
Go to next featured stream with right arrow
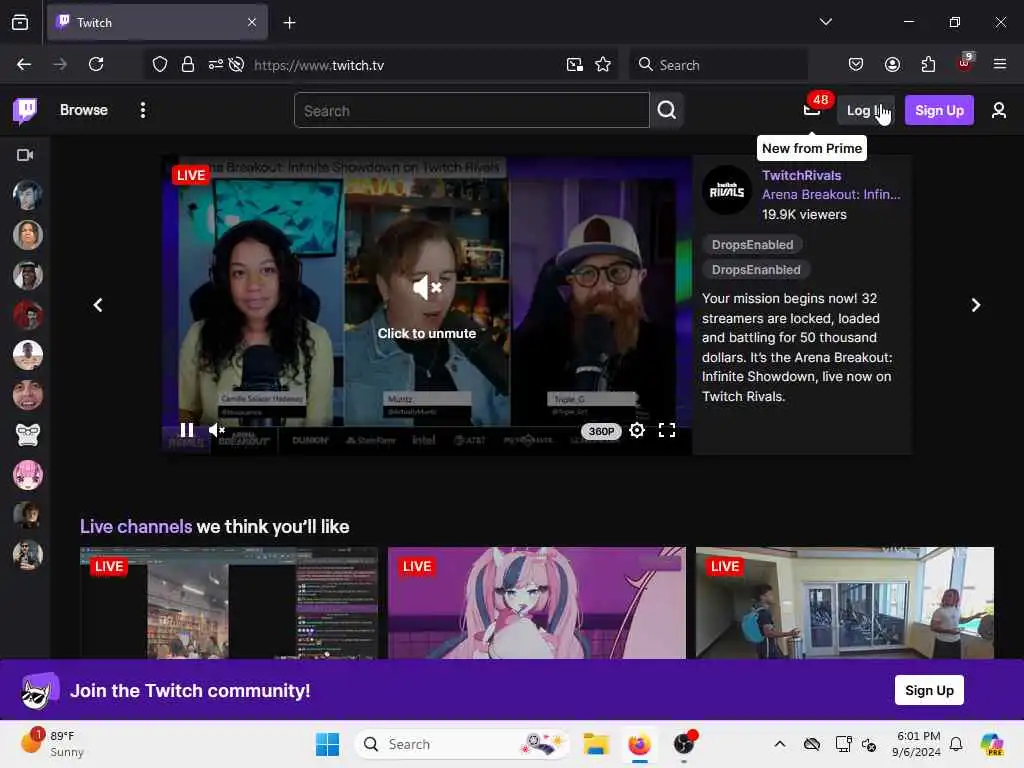(976, 305)
